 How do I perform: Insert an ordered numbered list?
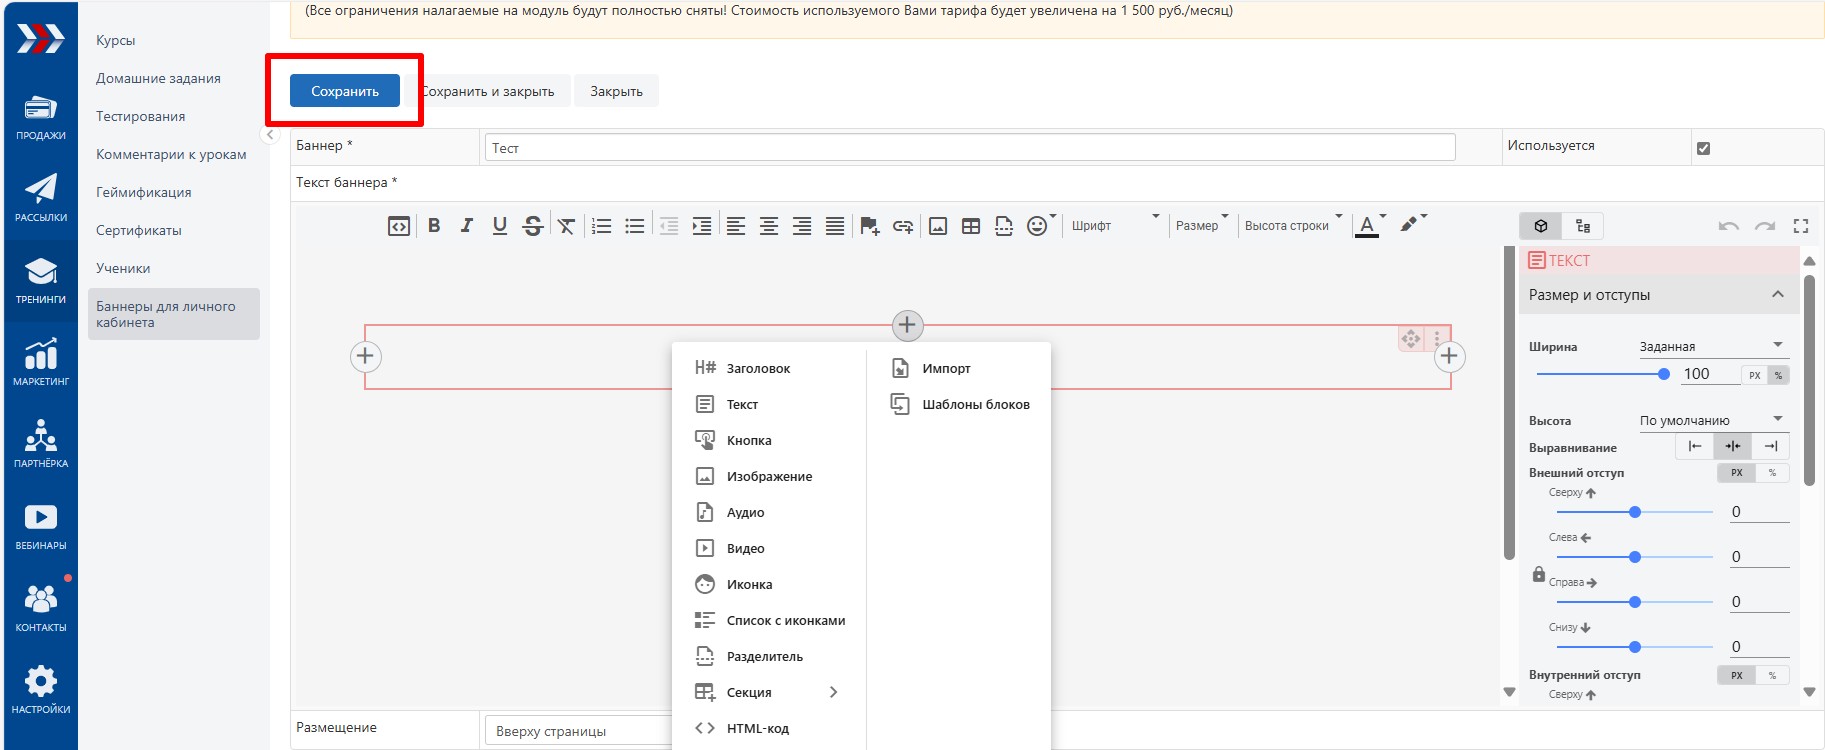(x=602, y=226)
